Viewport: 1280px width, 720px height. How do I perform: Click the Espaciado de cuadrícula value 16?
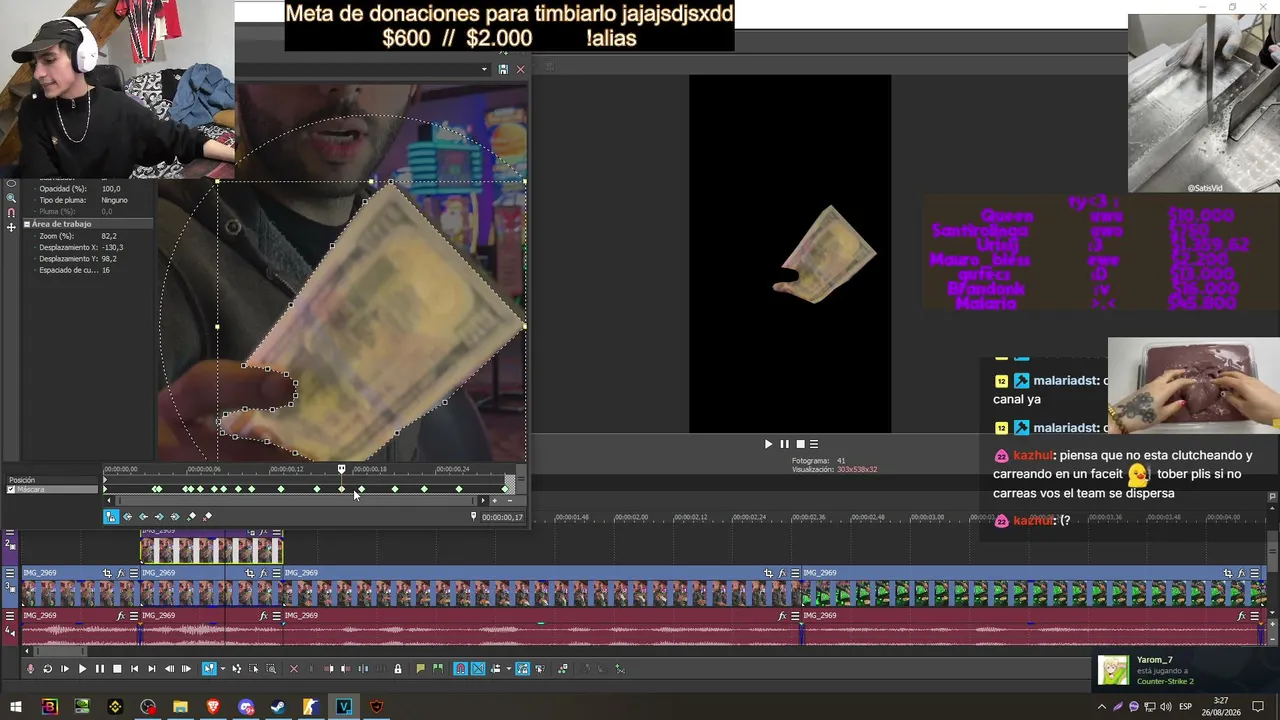tap(106, 270)
